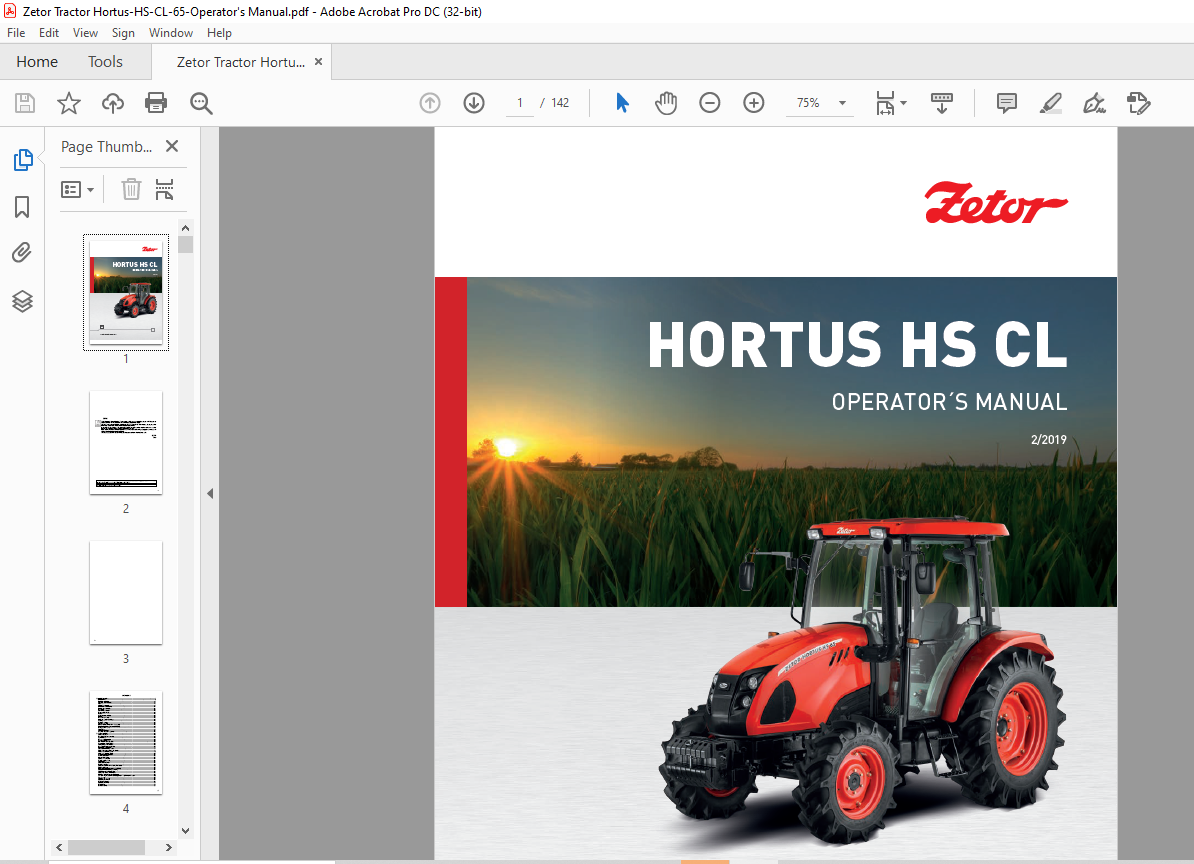Open fit page scrolling options icon
Image resolution: width=1194 pixels, height=864 pixels.
[x=885, y=103]
